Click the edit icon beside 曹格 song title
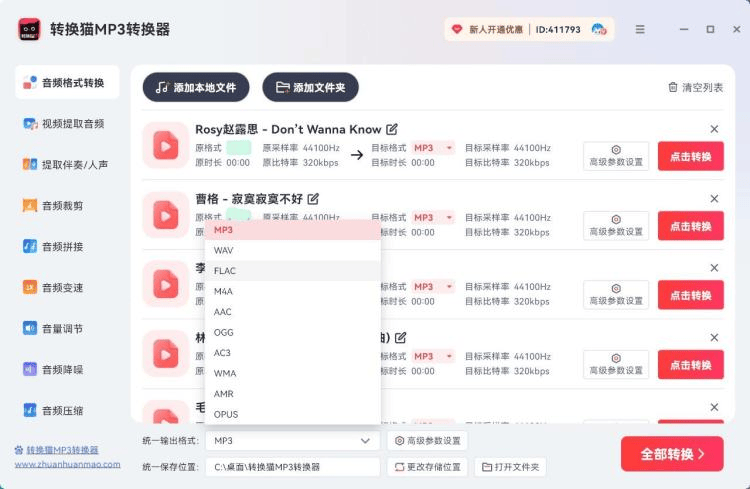 point(314,199)
